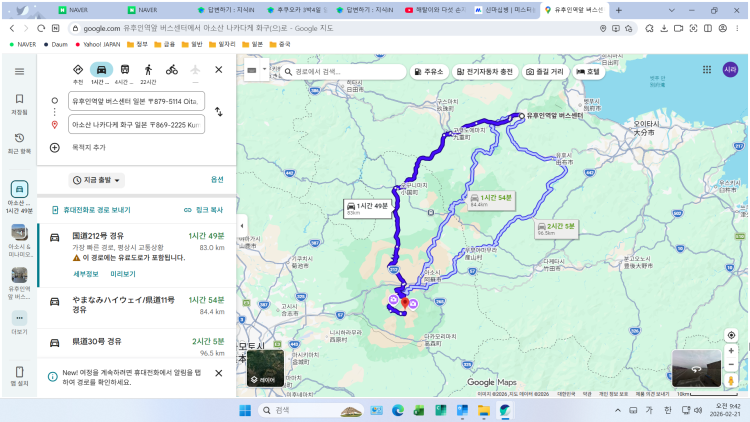The width and height of the screenshot is (750, 422).
Task: Click the 링크 복사 copy link button
Action: (204, 210)
